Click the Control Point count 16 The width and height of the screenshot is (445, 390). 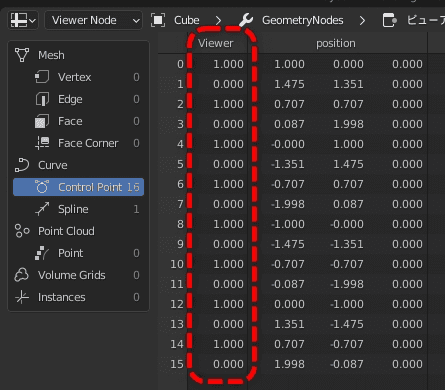(x=133, y=187)
